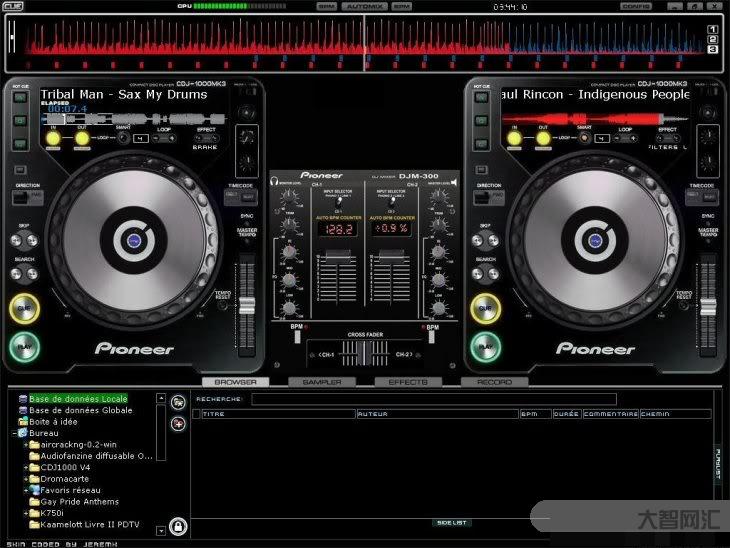Set loop OUT point on right deck
Screen dimensions: 730x548
543,138
